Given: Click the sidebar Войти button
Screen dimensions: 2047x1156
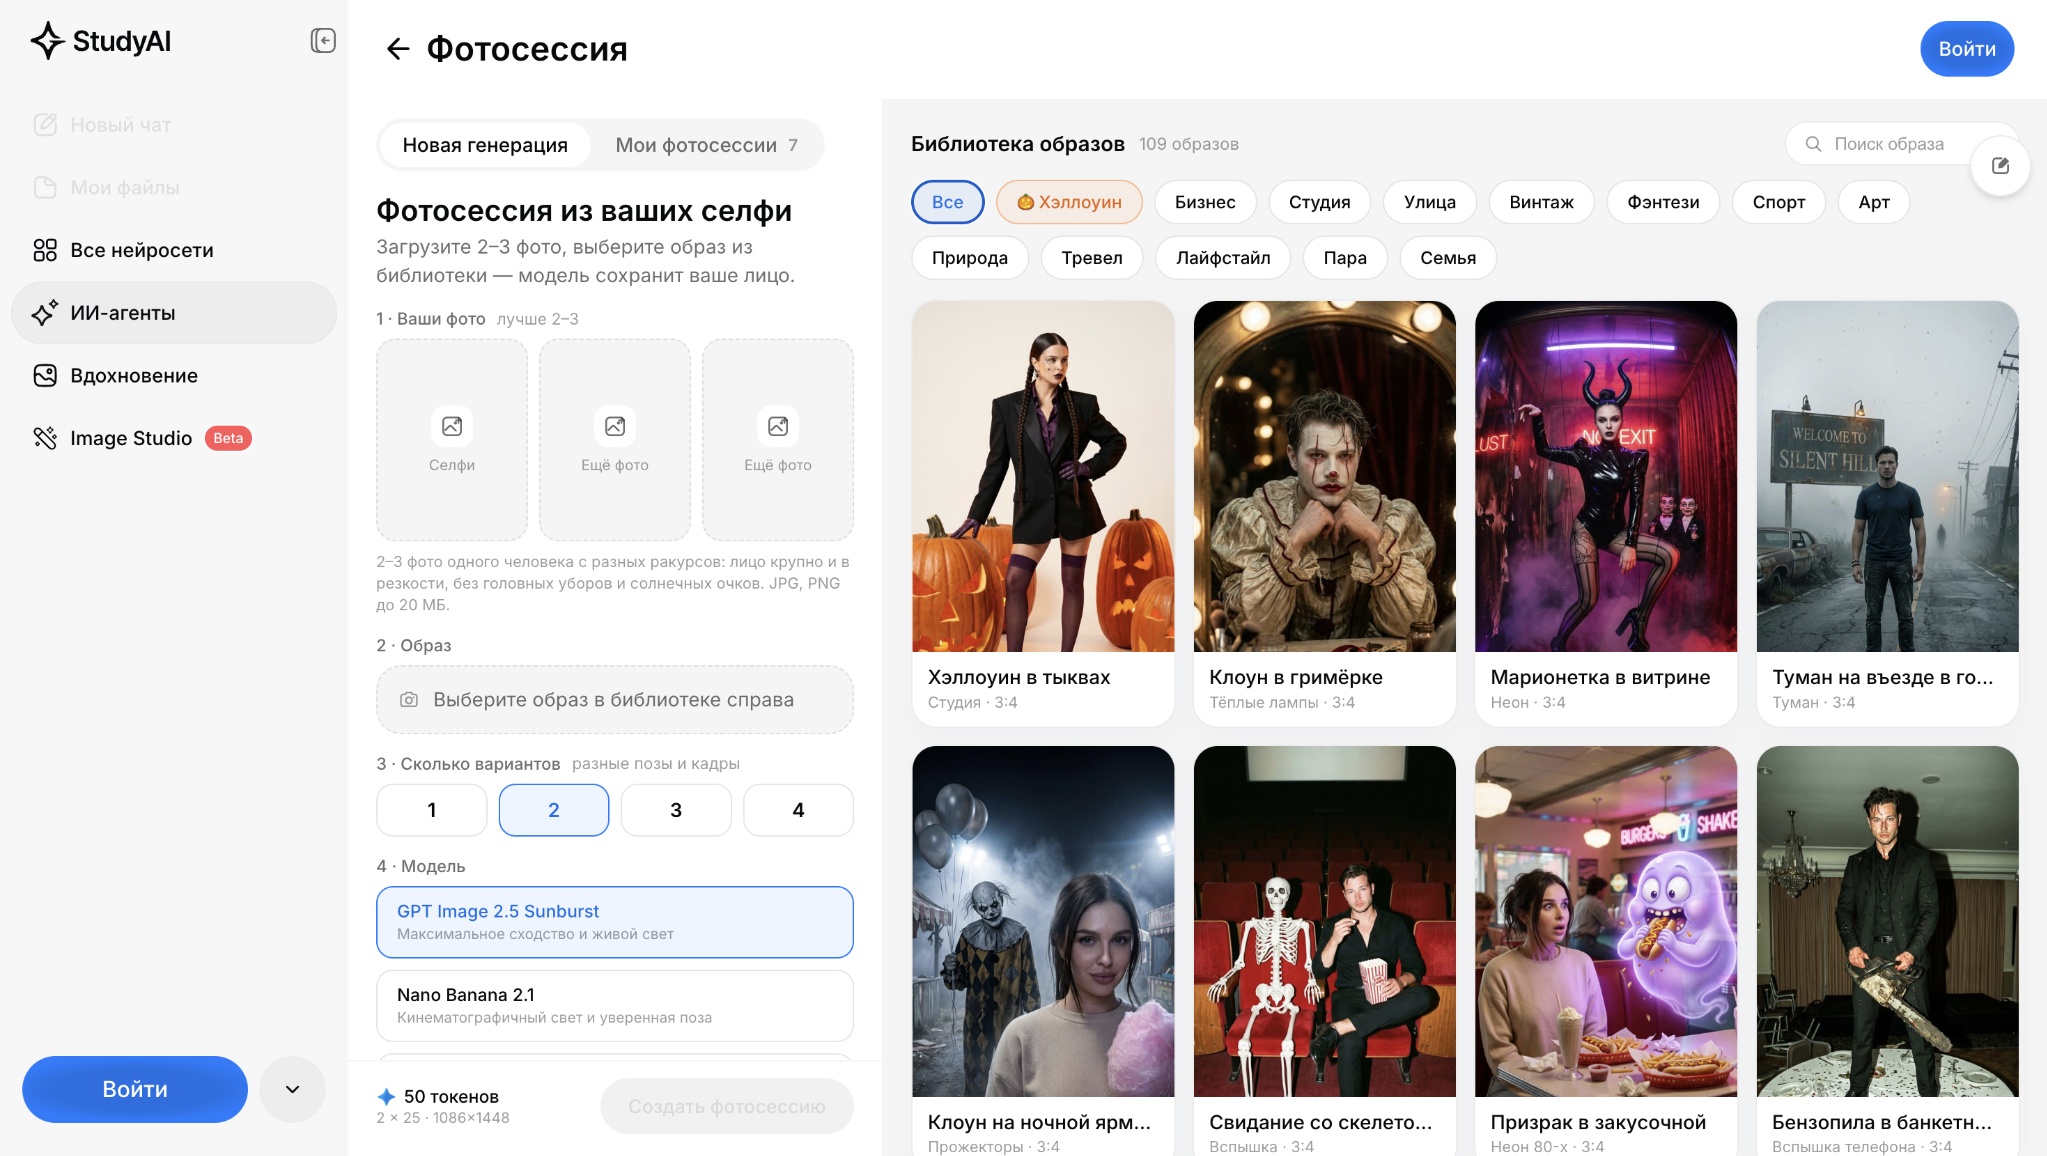Looking at the screenshot, I should tap(135, 1089).
